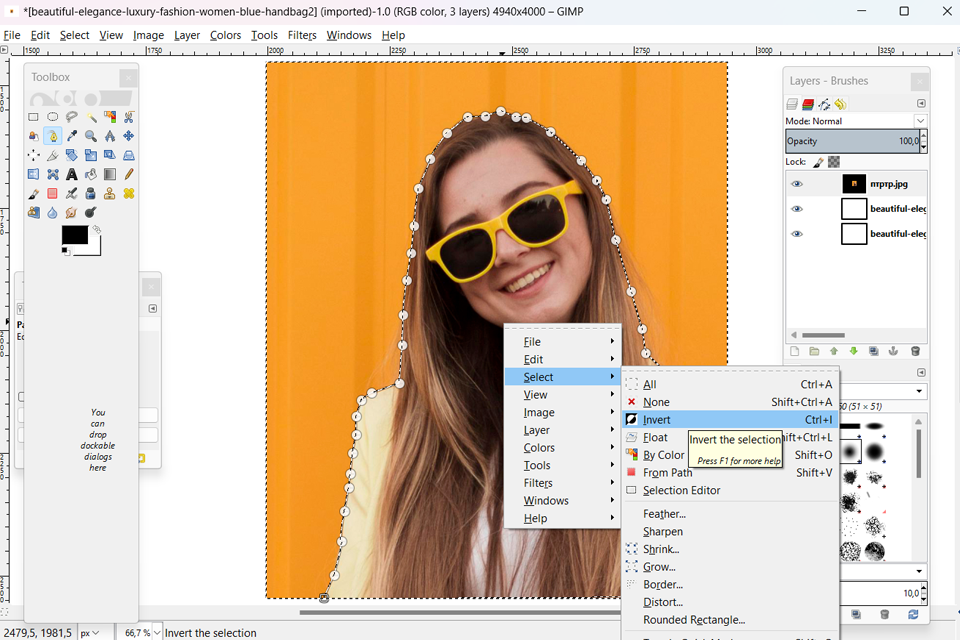Swap foreground and background colors

point(97,229)
